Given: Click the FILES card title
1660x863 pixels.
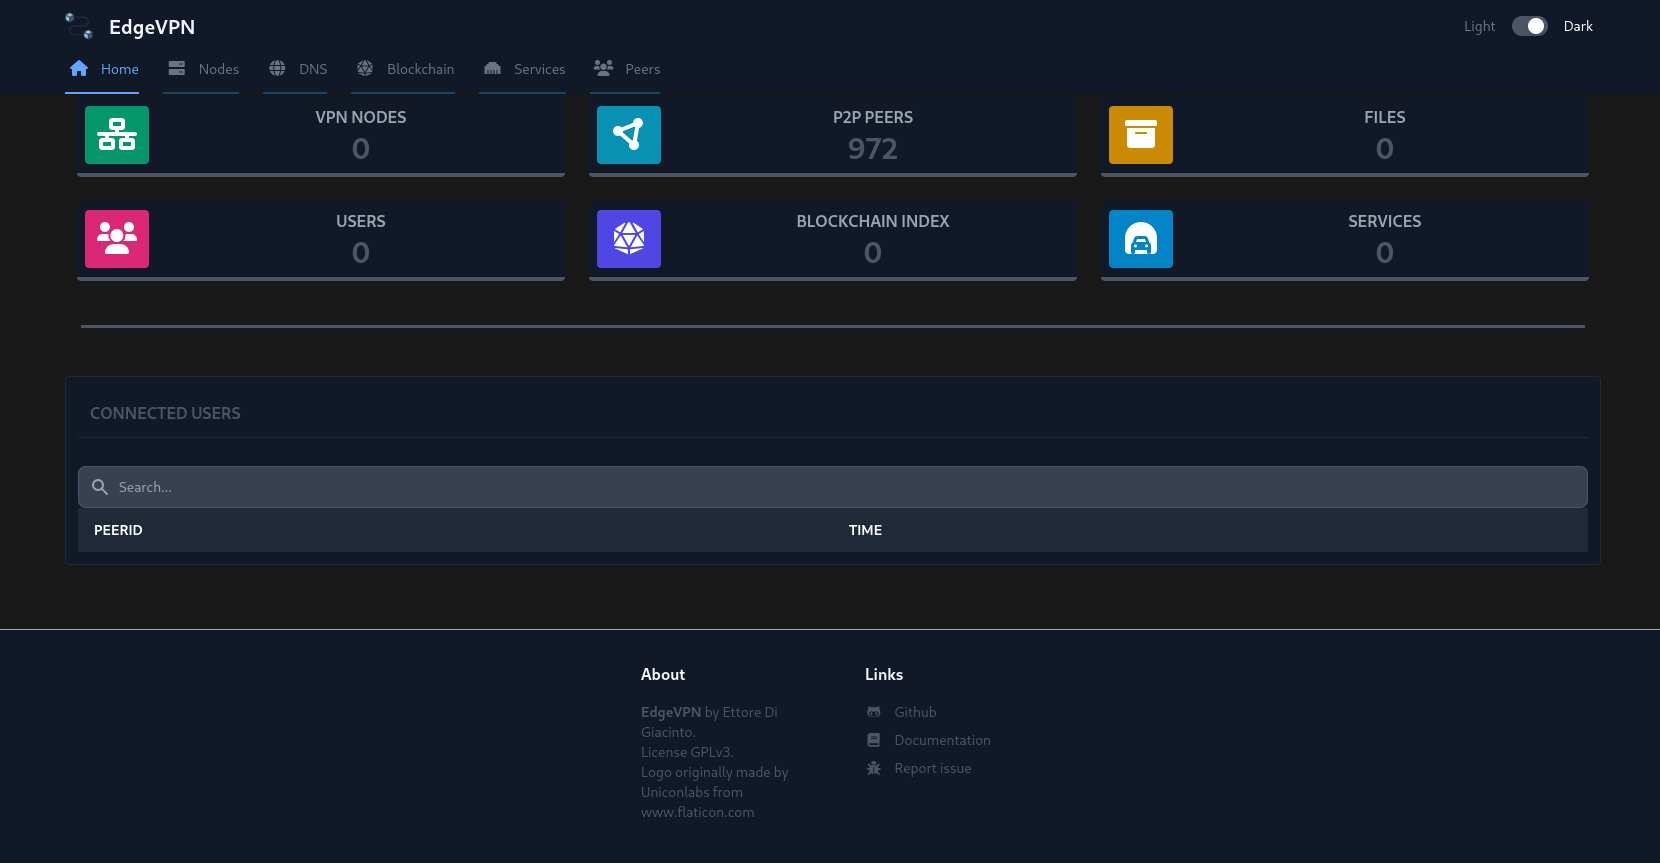Looking at the screenshot, I should click(1385, 117).
